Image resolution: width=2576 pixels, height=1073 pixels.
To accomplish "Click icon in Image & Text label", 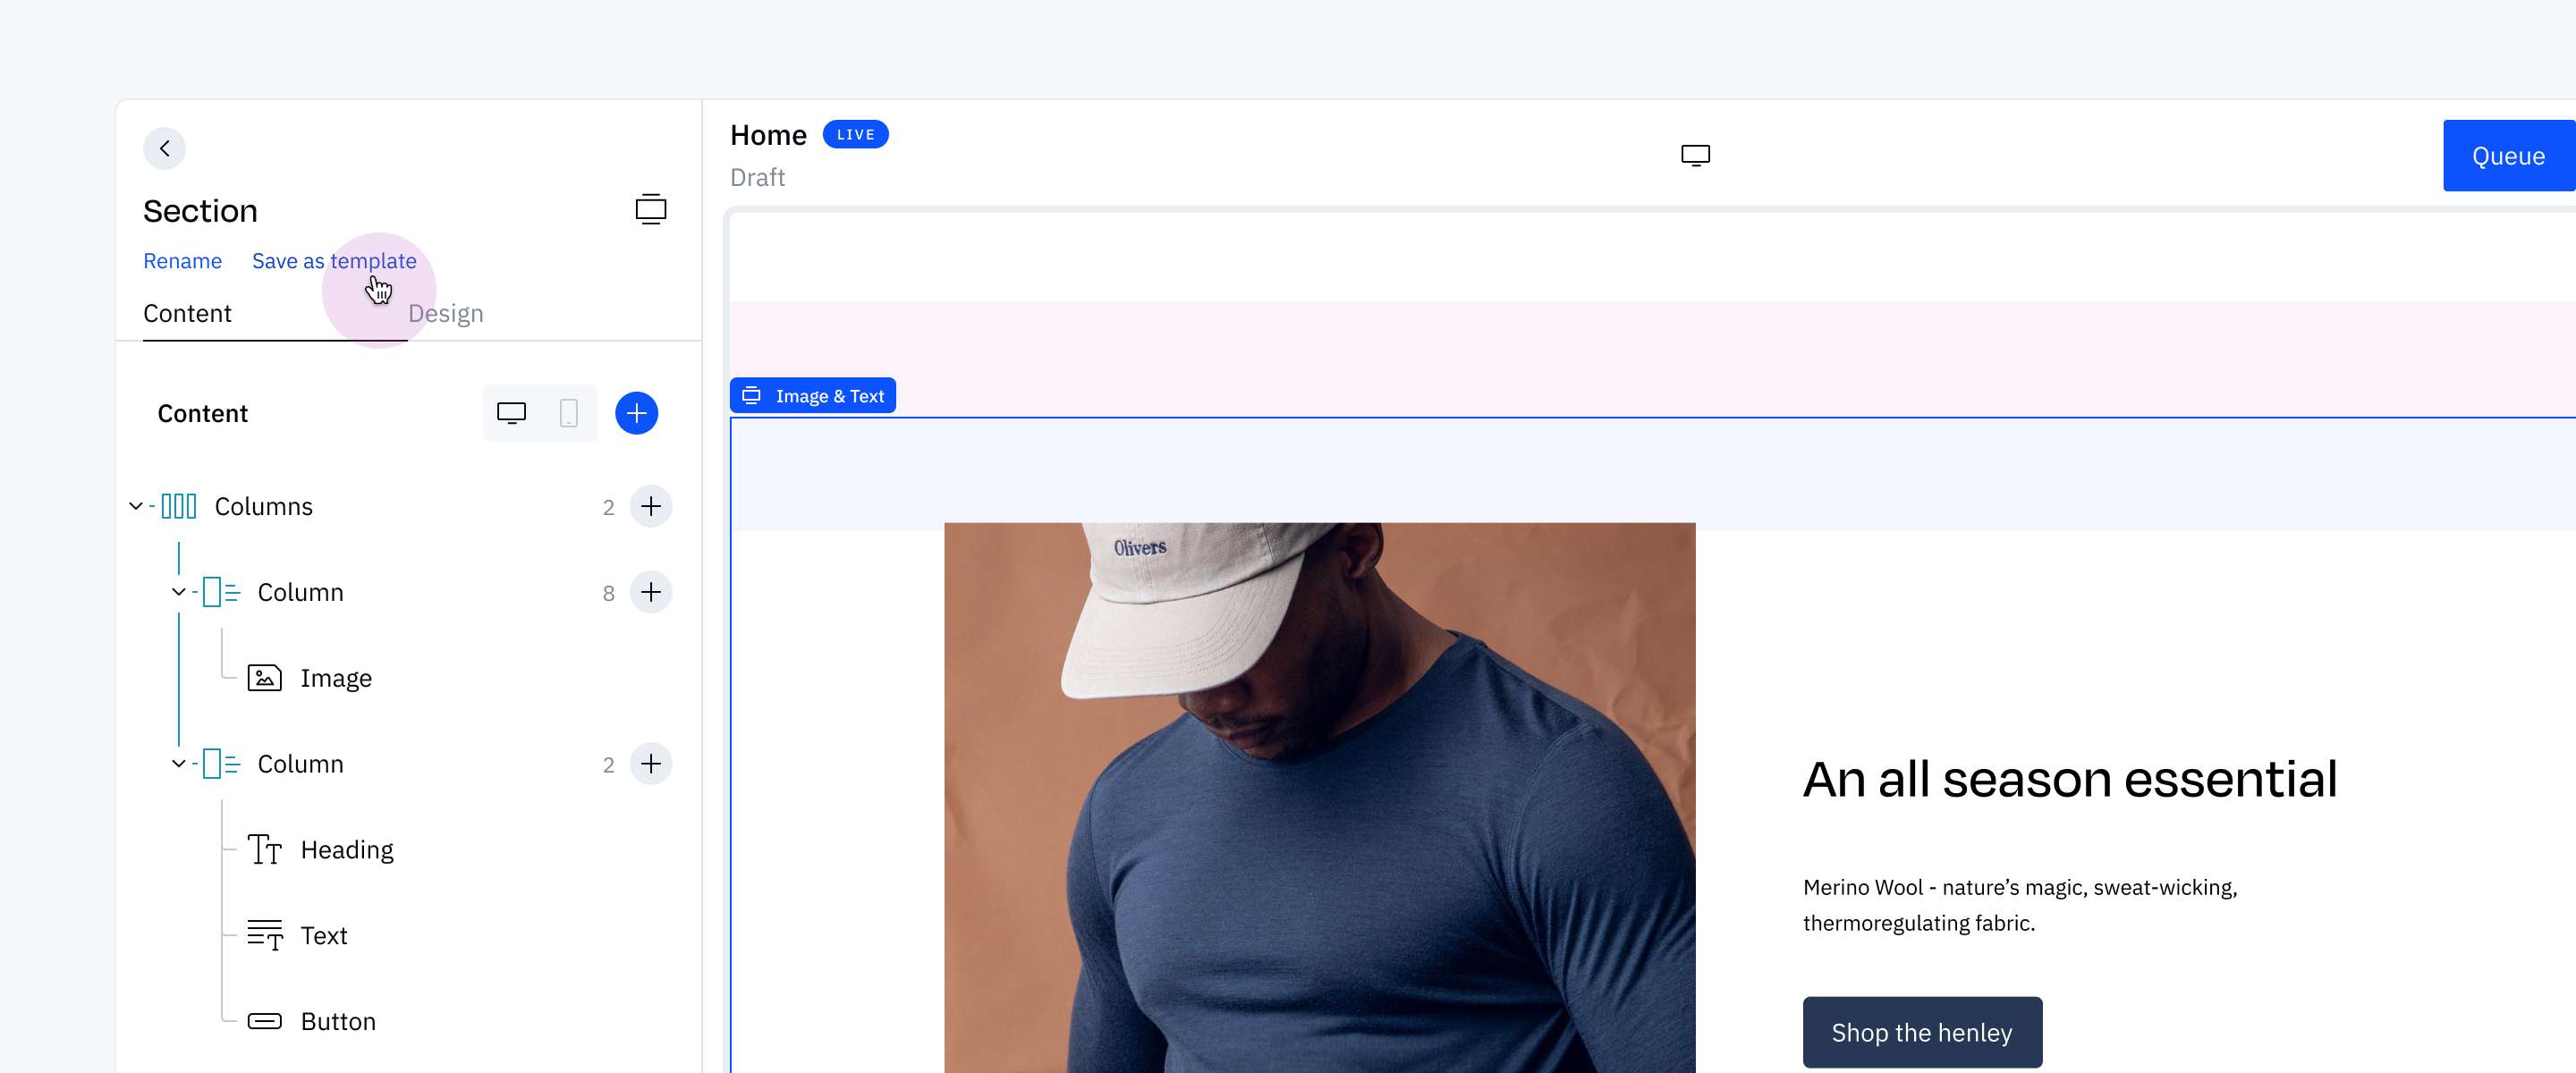I will [752, 396].
